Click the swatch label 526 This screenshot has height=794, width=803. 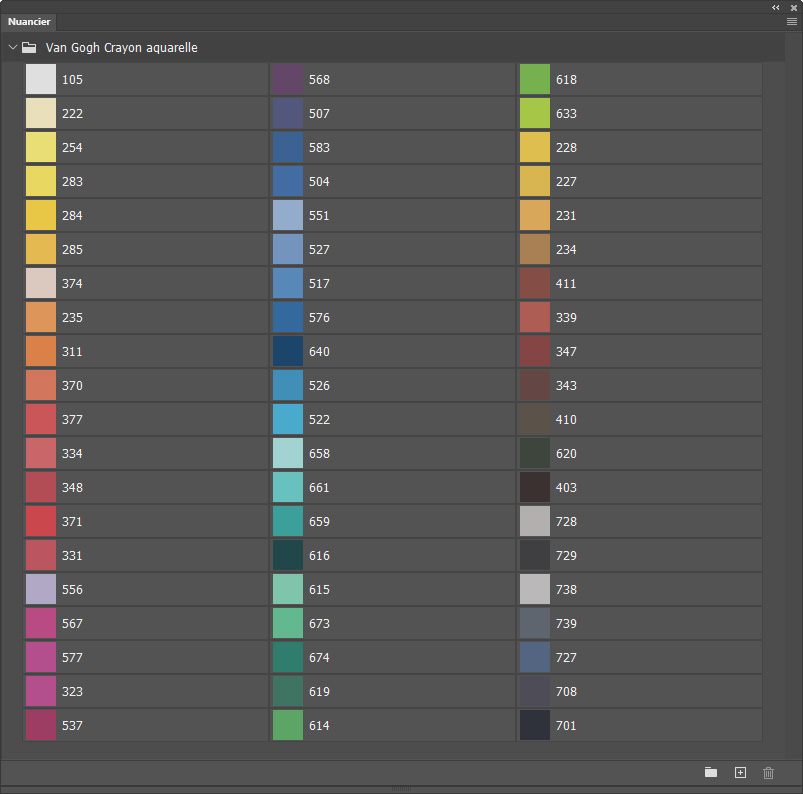319,385
